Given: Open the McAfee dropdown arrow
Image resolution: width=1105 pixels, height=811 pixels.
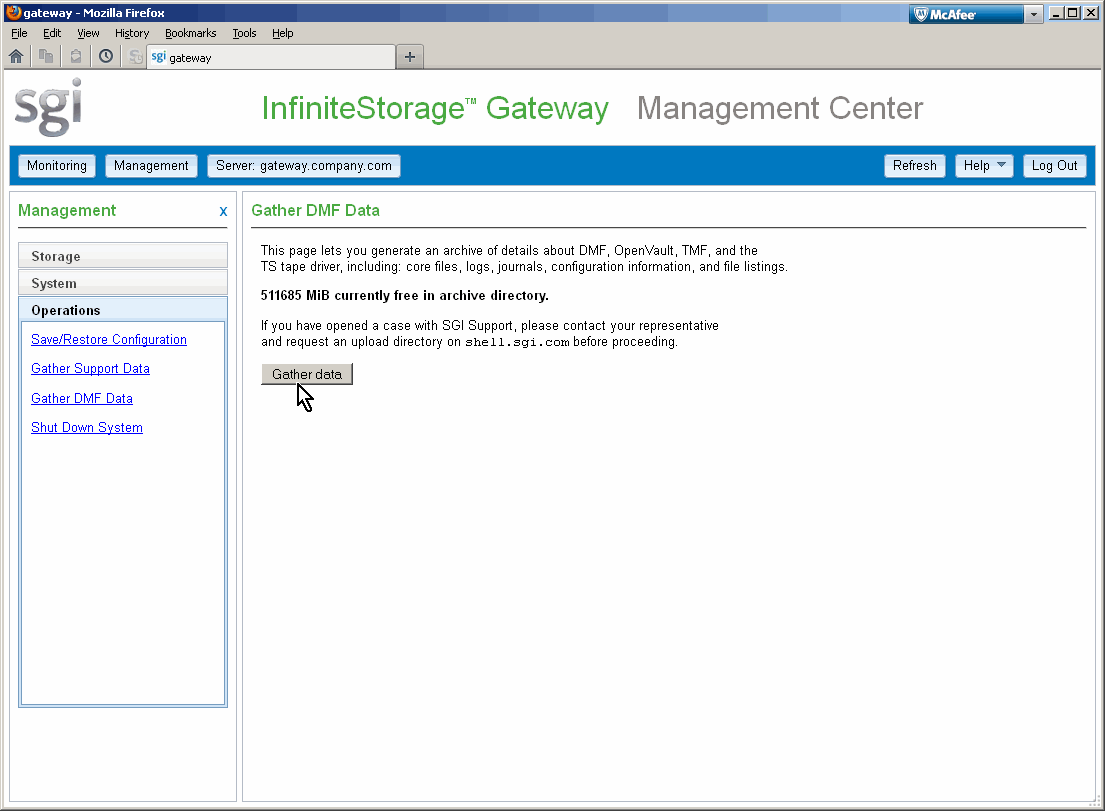Looking at the screenshot, I should [1033, 14].
